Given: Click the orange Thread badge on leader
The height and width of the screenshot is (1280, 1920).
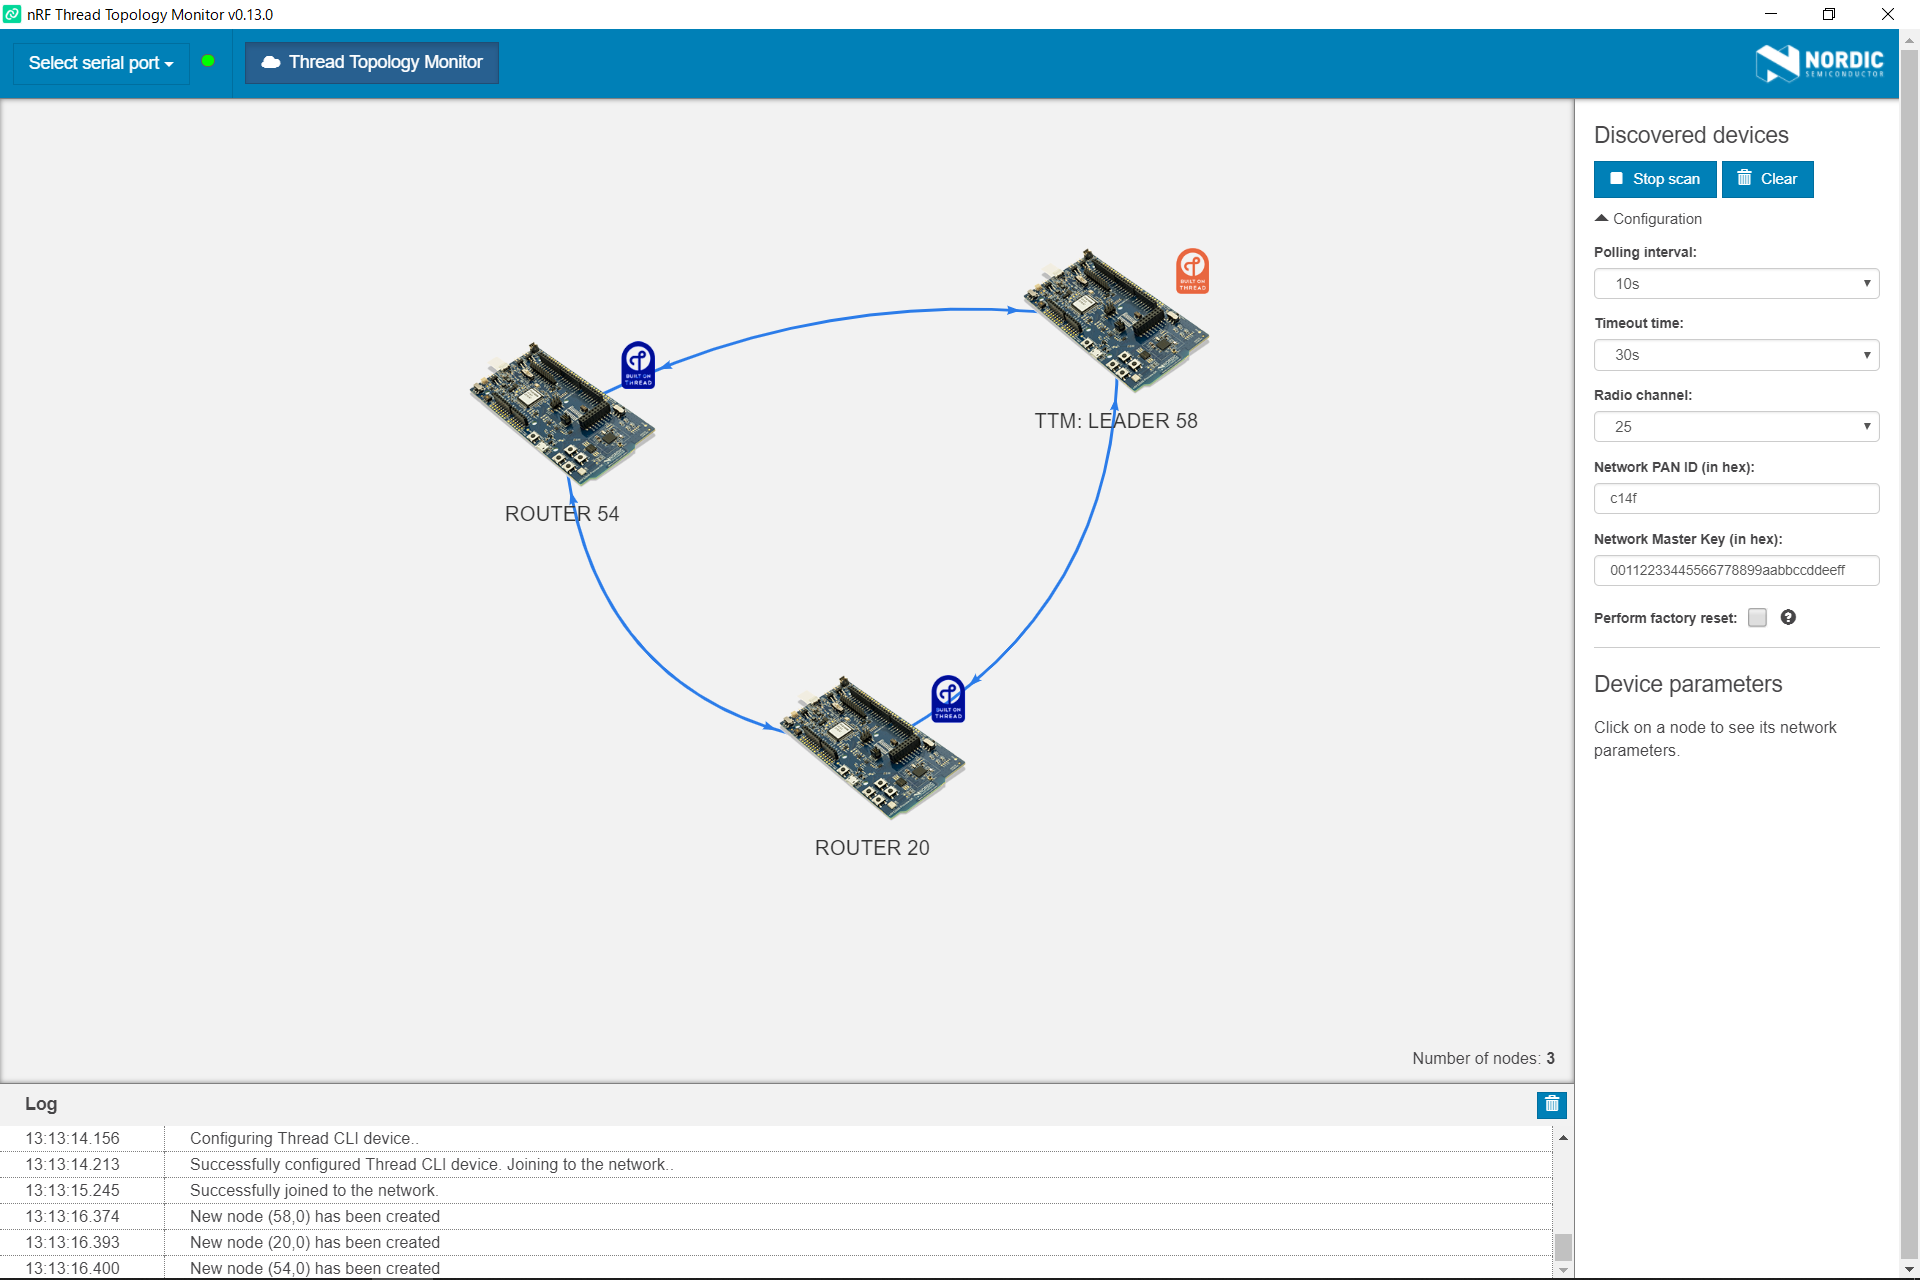Looking at the screenshot, I should coord(1192,271).
